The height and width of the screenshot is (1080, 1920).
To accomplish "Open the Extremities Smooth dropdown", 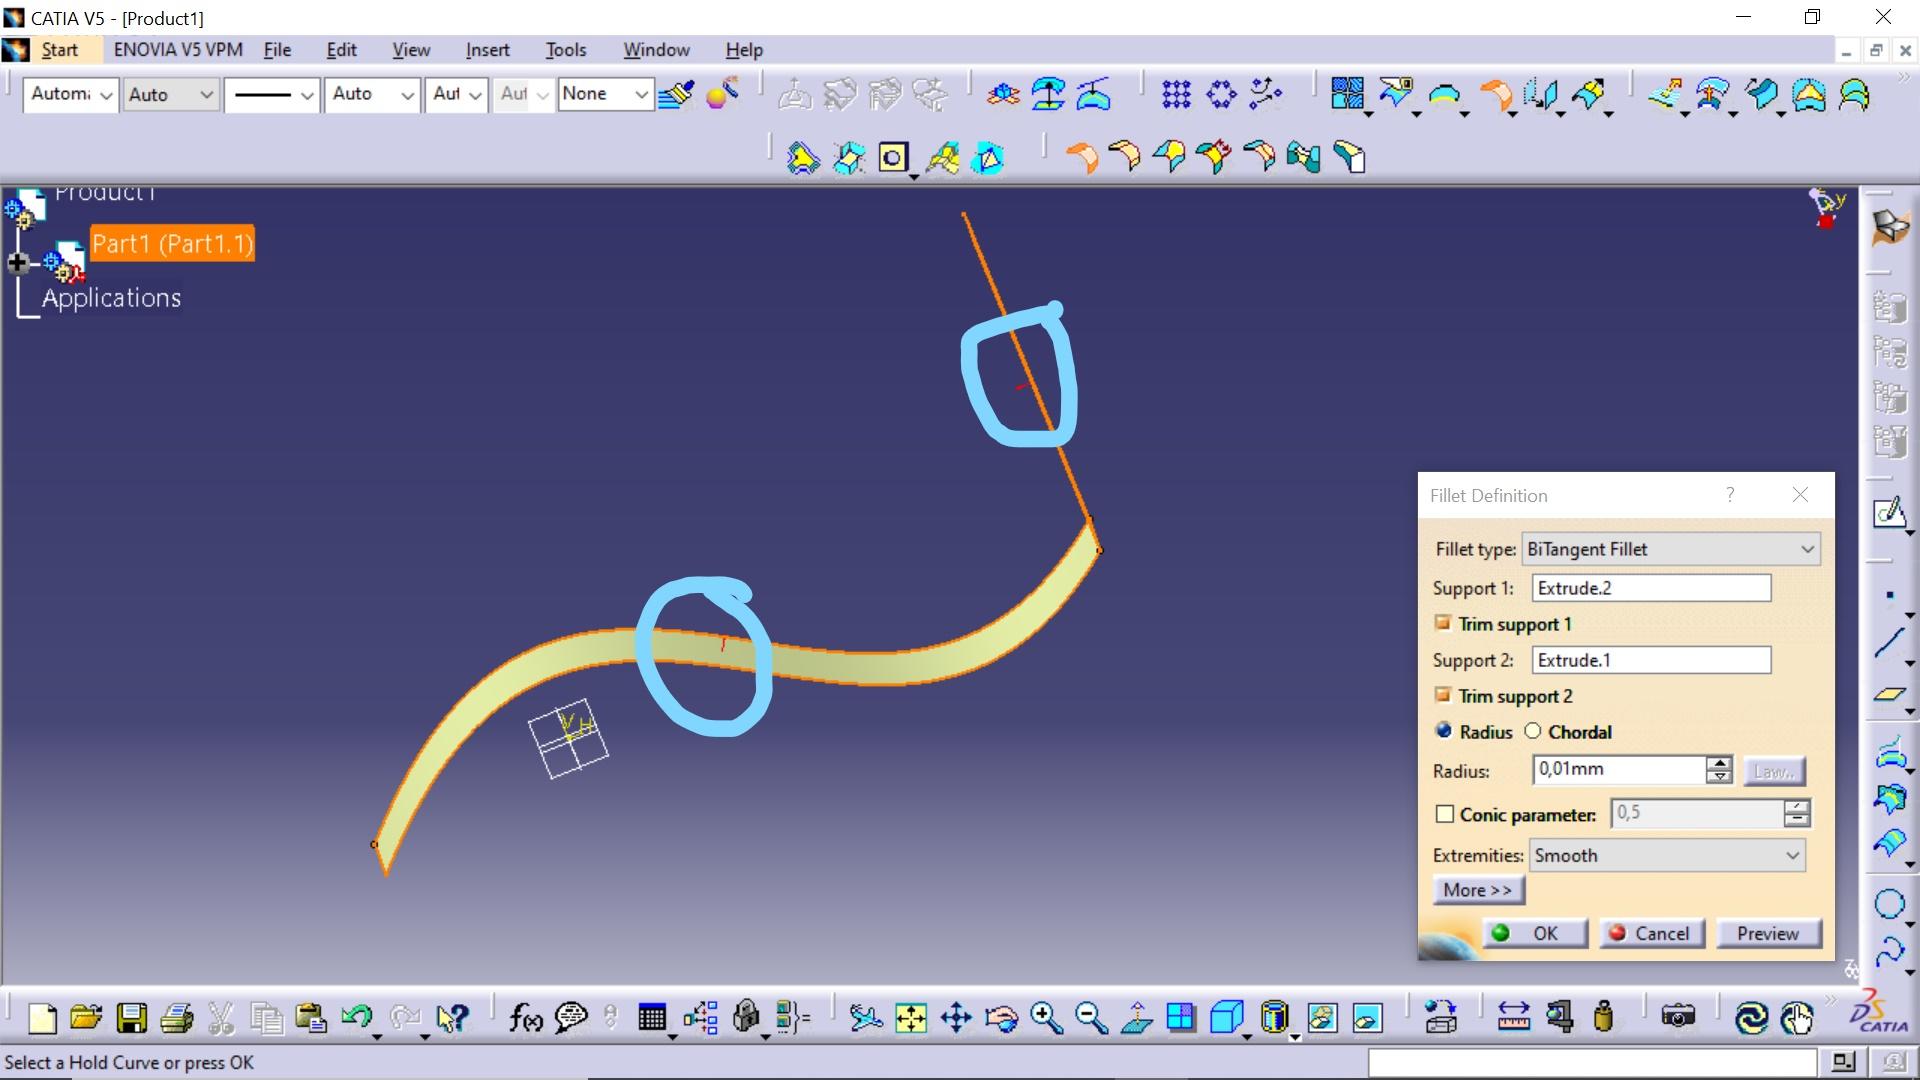I will coord(1666,855).
